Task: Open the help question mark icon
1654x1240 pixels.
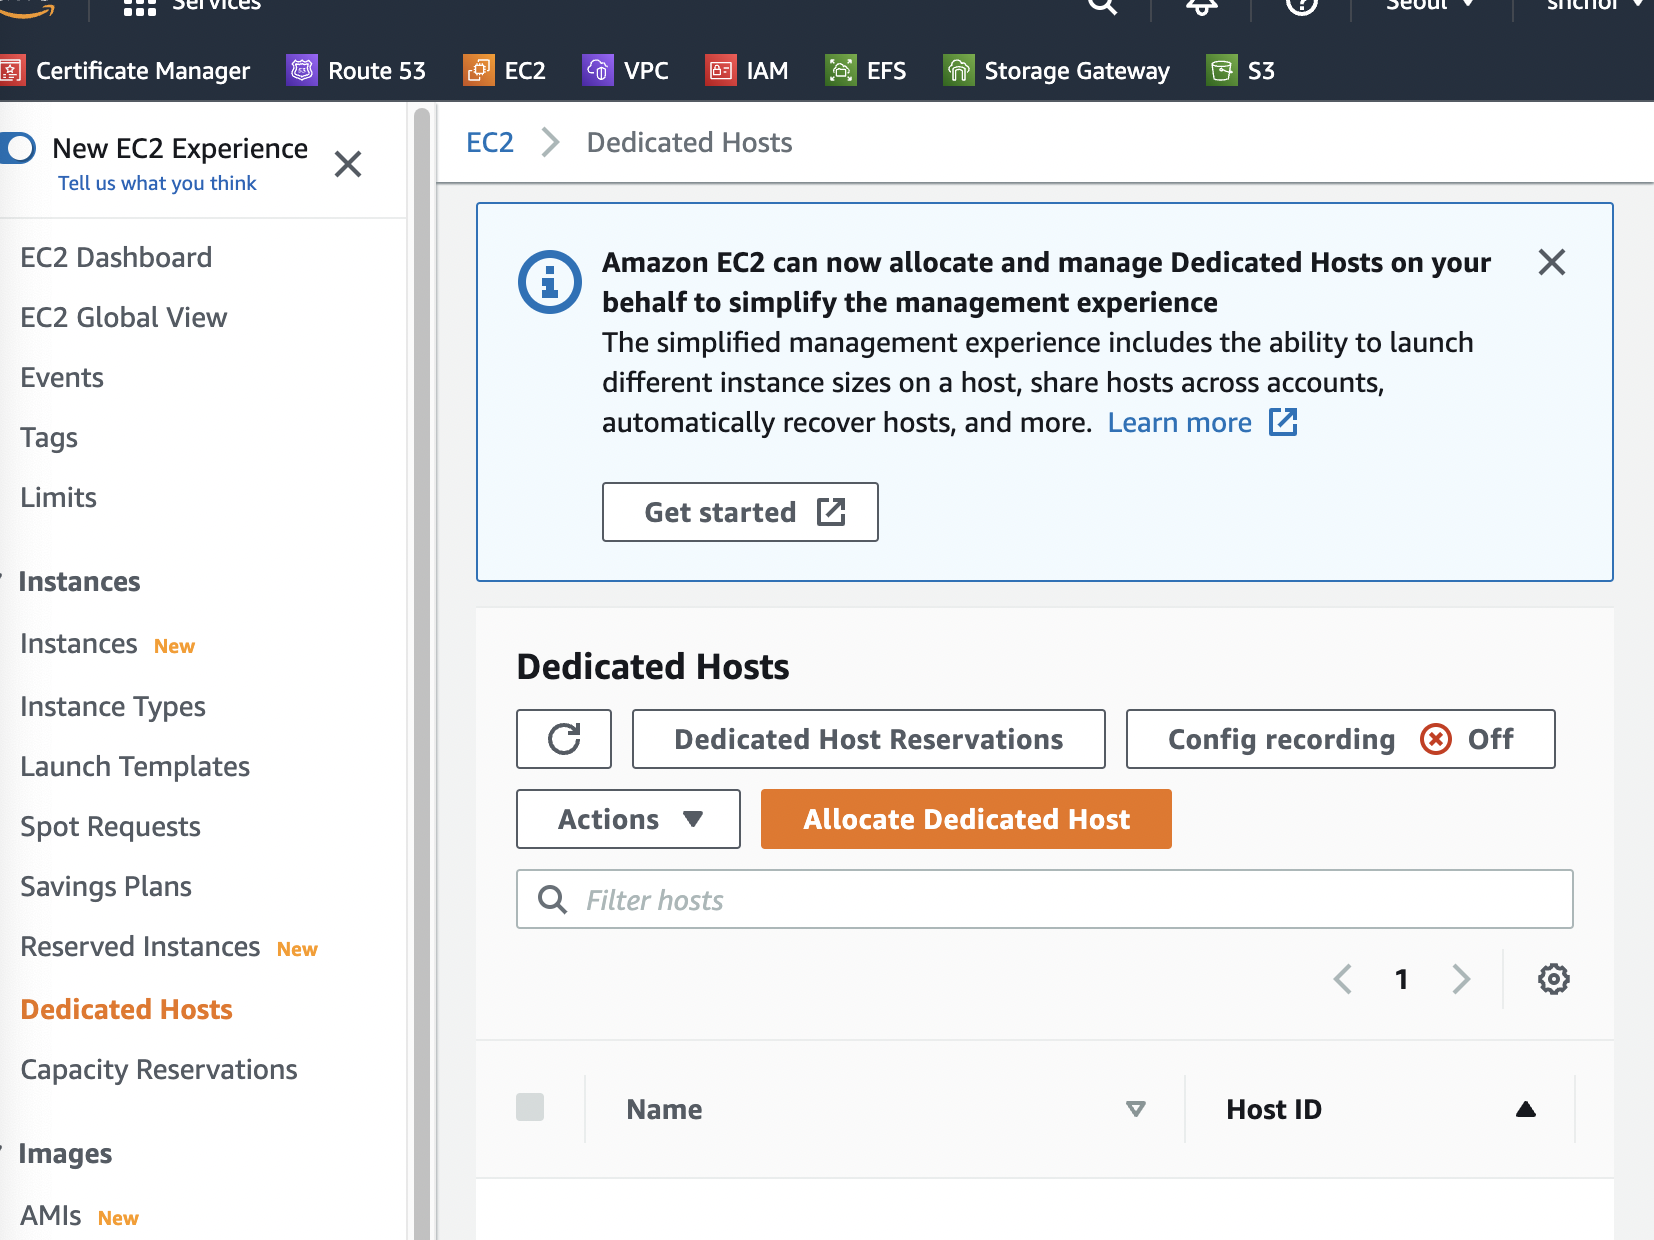Action: [x=1301, y=5]
